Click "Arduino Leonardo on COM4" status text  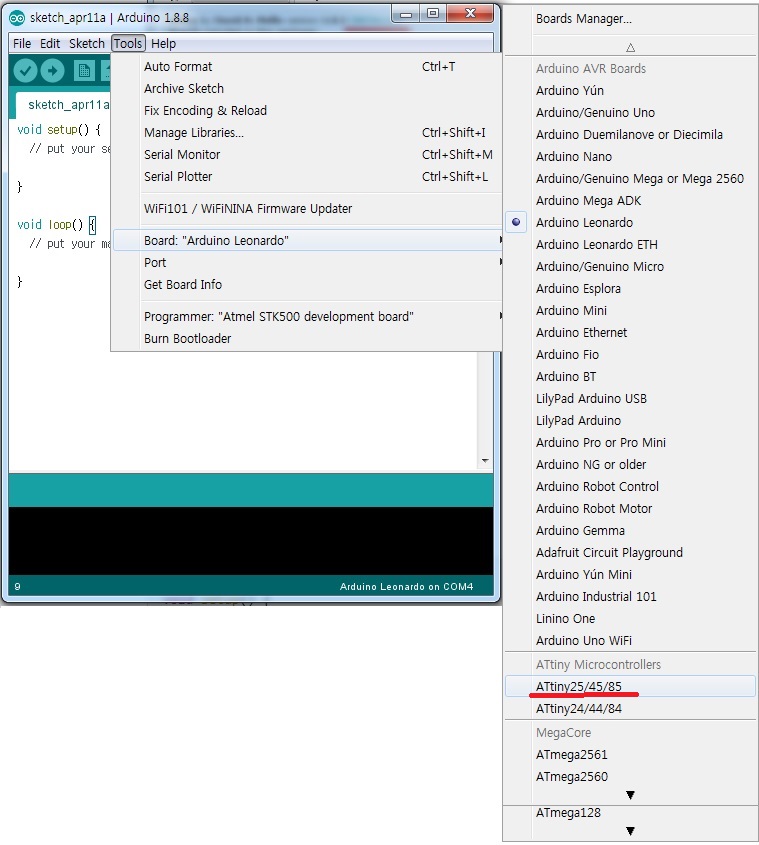tap(406, 587)
